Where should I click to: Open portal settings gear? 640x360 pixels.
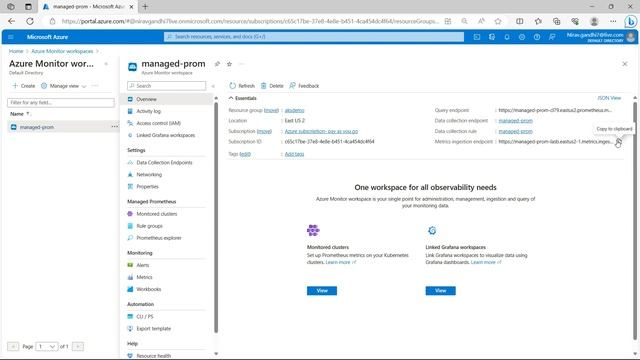[x=522, y=37]
